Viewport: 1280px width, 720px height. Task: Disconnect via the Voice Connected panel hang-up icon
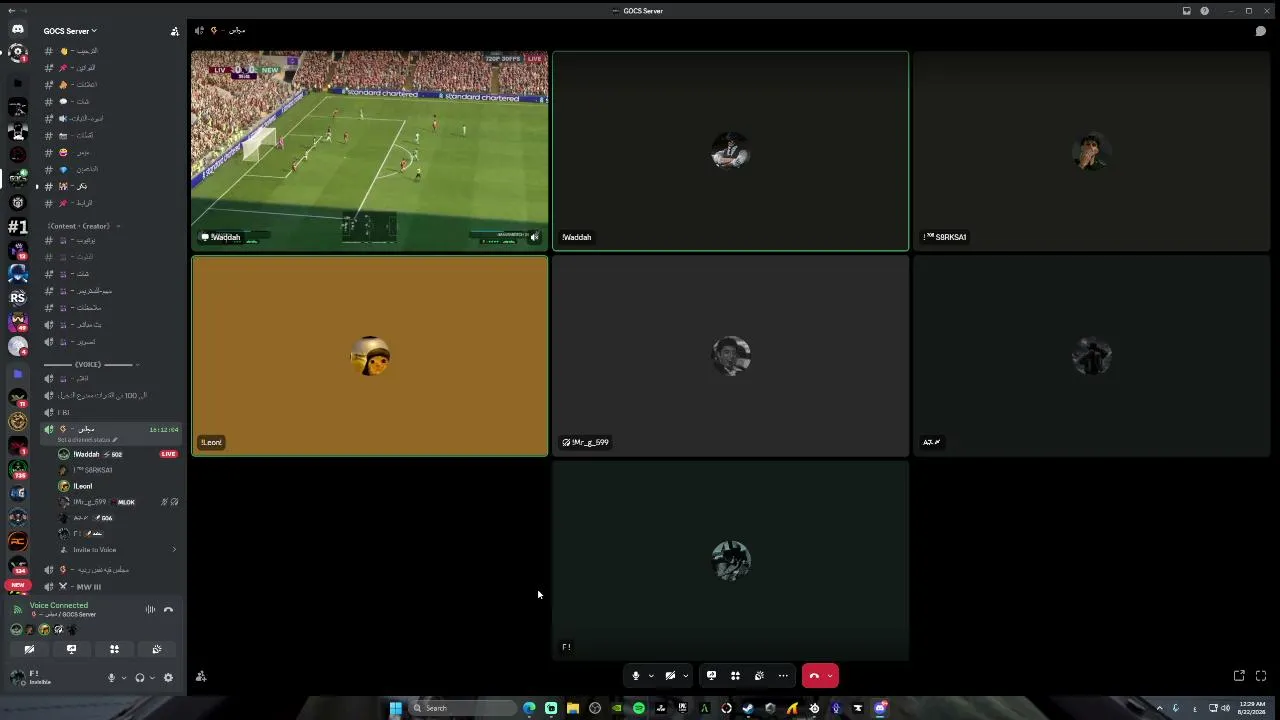pos(168,609)
